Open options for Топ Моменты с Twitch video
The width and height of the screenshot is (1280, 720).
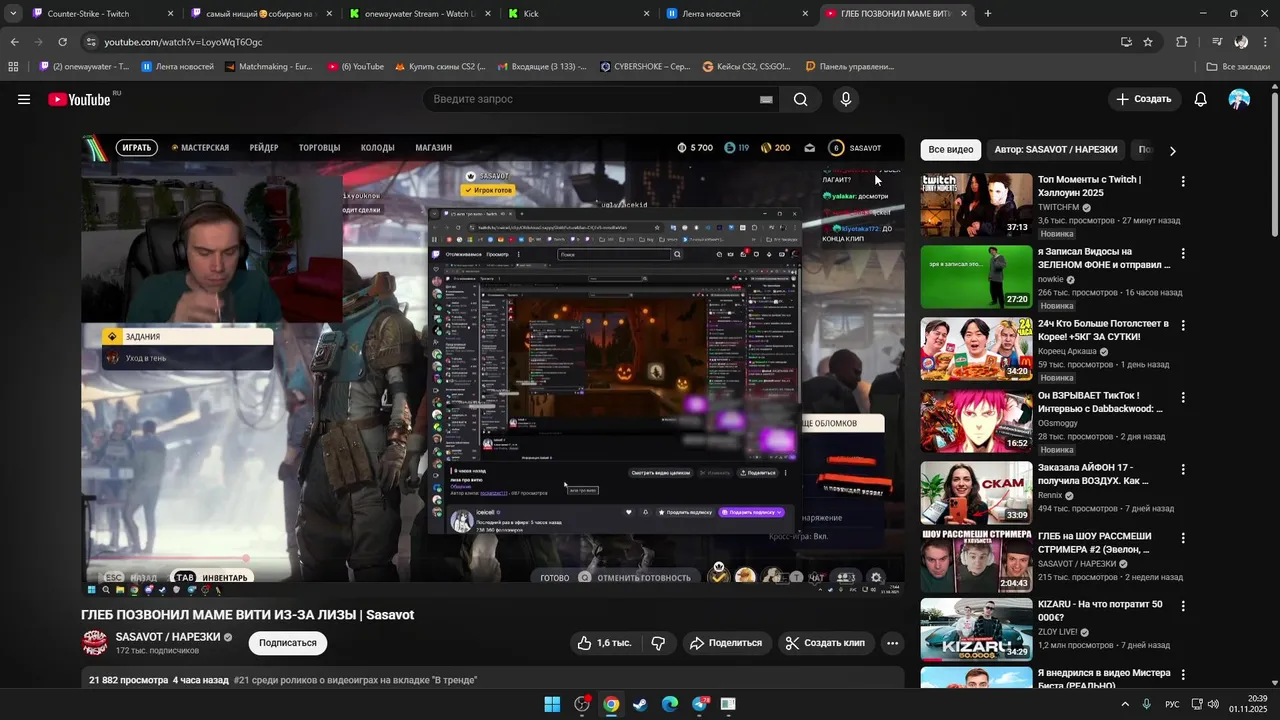tap(1183, 182)
